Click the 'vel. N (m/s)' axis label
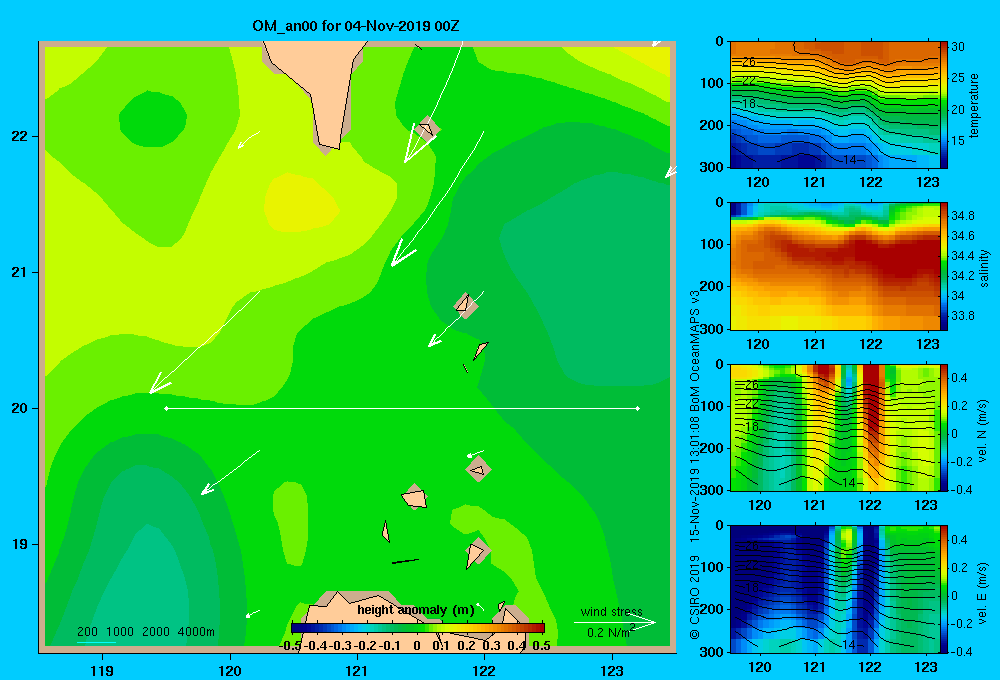 click(983, 431)
